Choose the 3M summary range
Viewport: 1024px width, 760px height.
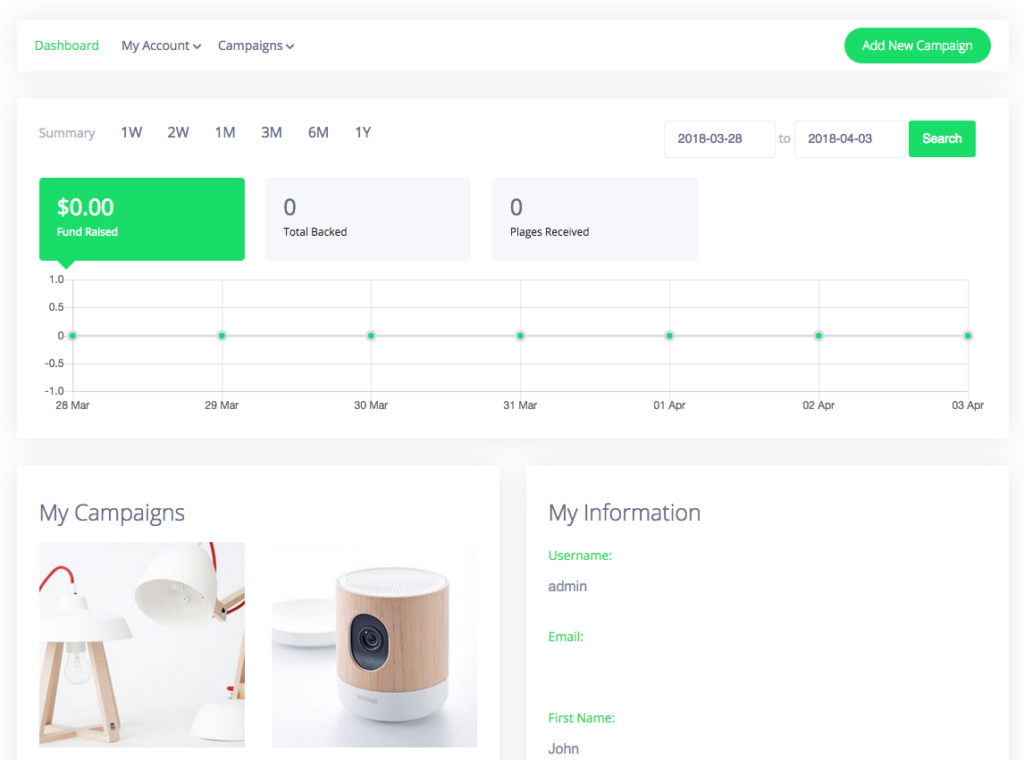point(271,132)
